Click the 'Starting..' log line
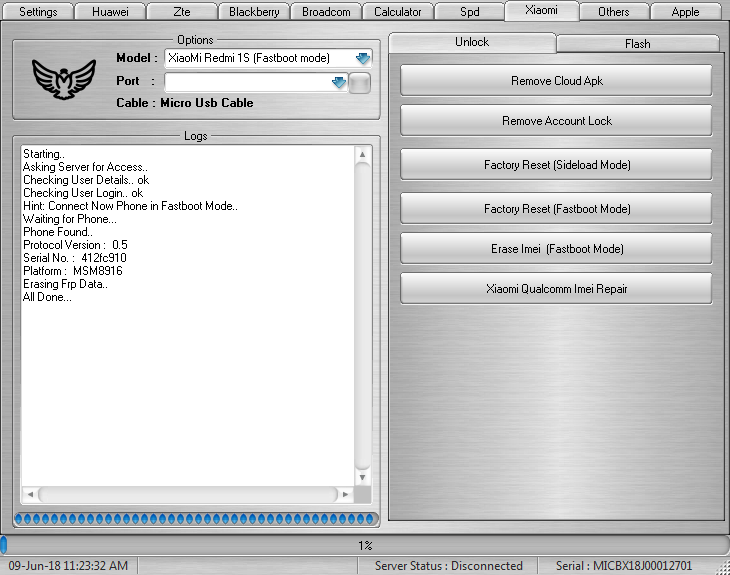 (44, 154)
